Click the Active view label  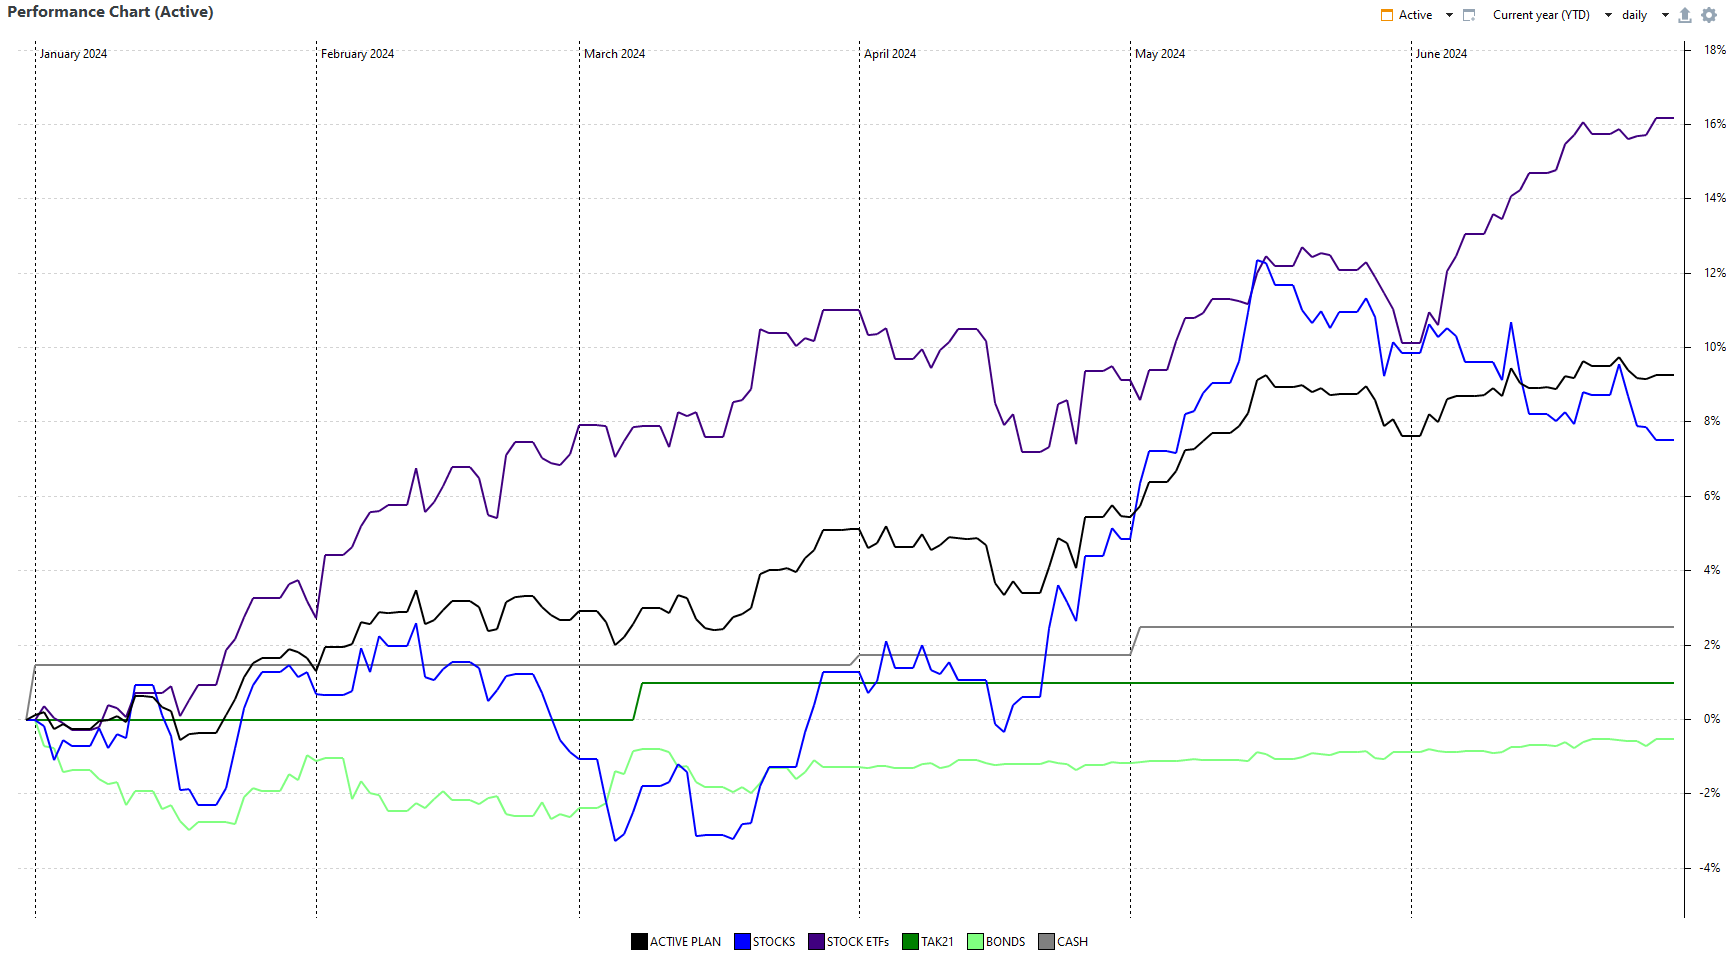click(1415, 15)
